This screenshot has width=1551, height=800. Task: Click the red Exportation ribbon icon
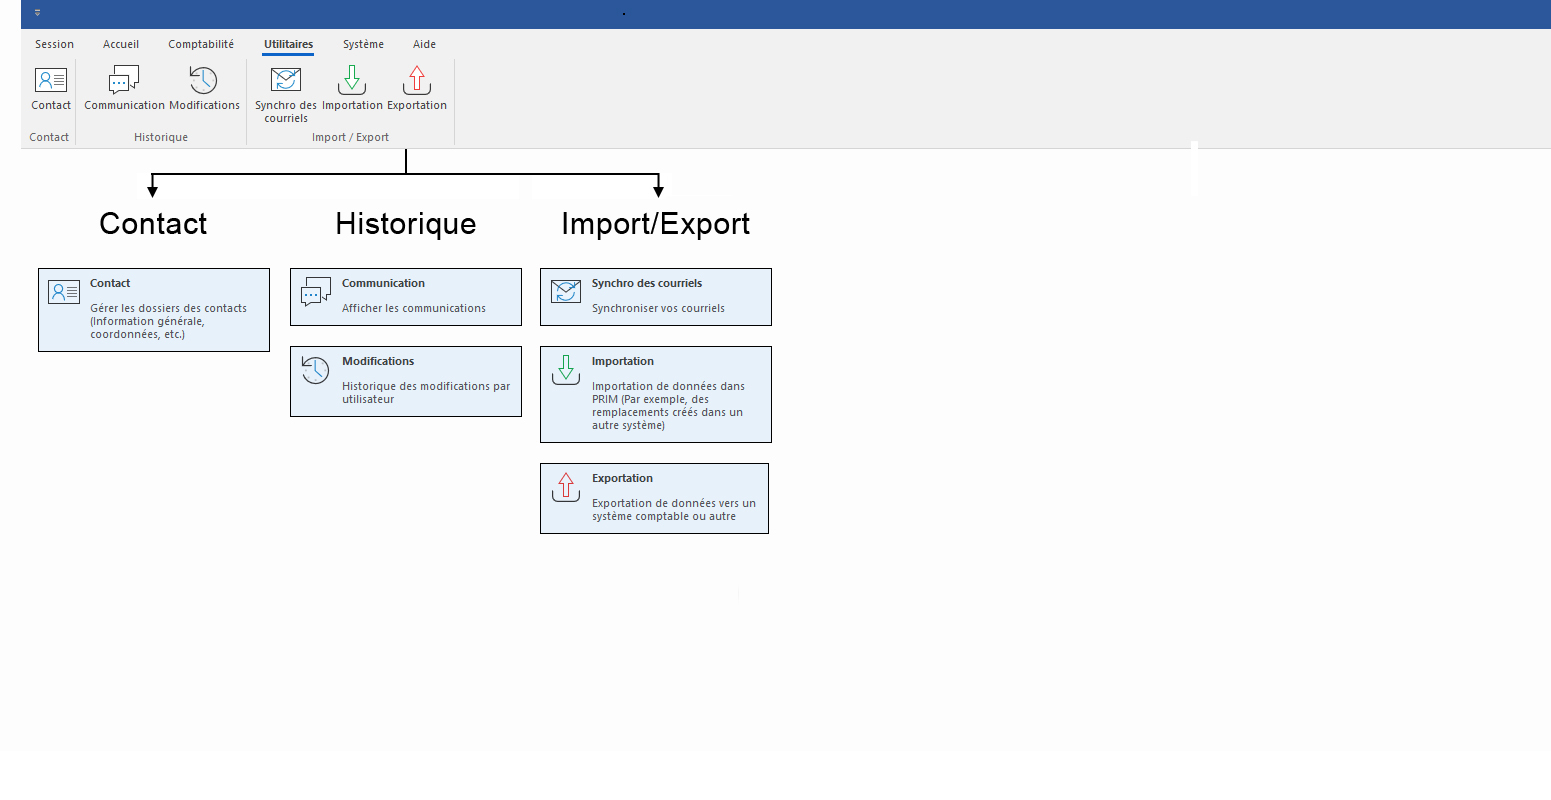pos(417,81)
